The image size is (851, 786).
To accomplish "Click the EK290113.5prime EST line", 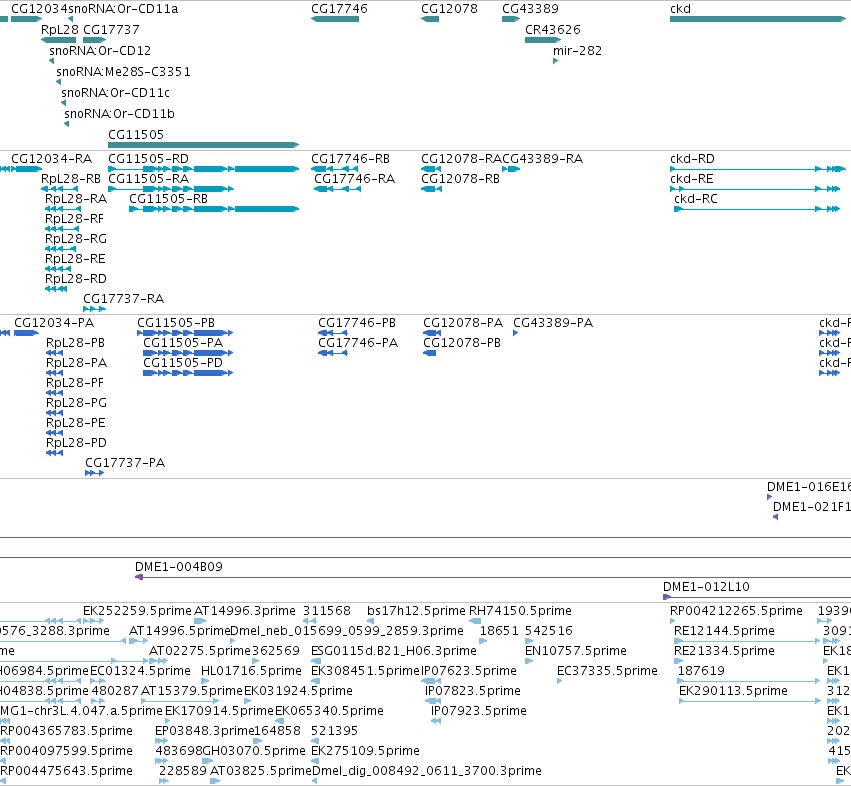I will click(x=750, y=701).
